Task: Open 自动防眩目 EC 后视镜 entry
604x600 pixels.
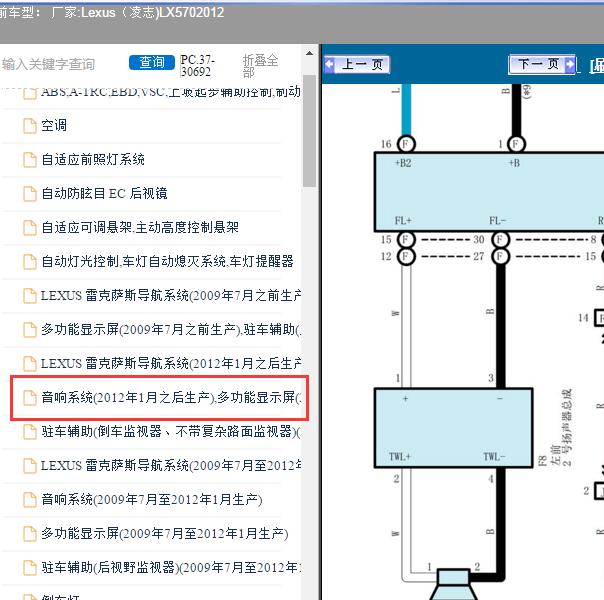Action: 104,193
